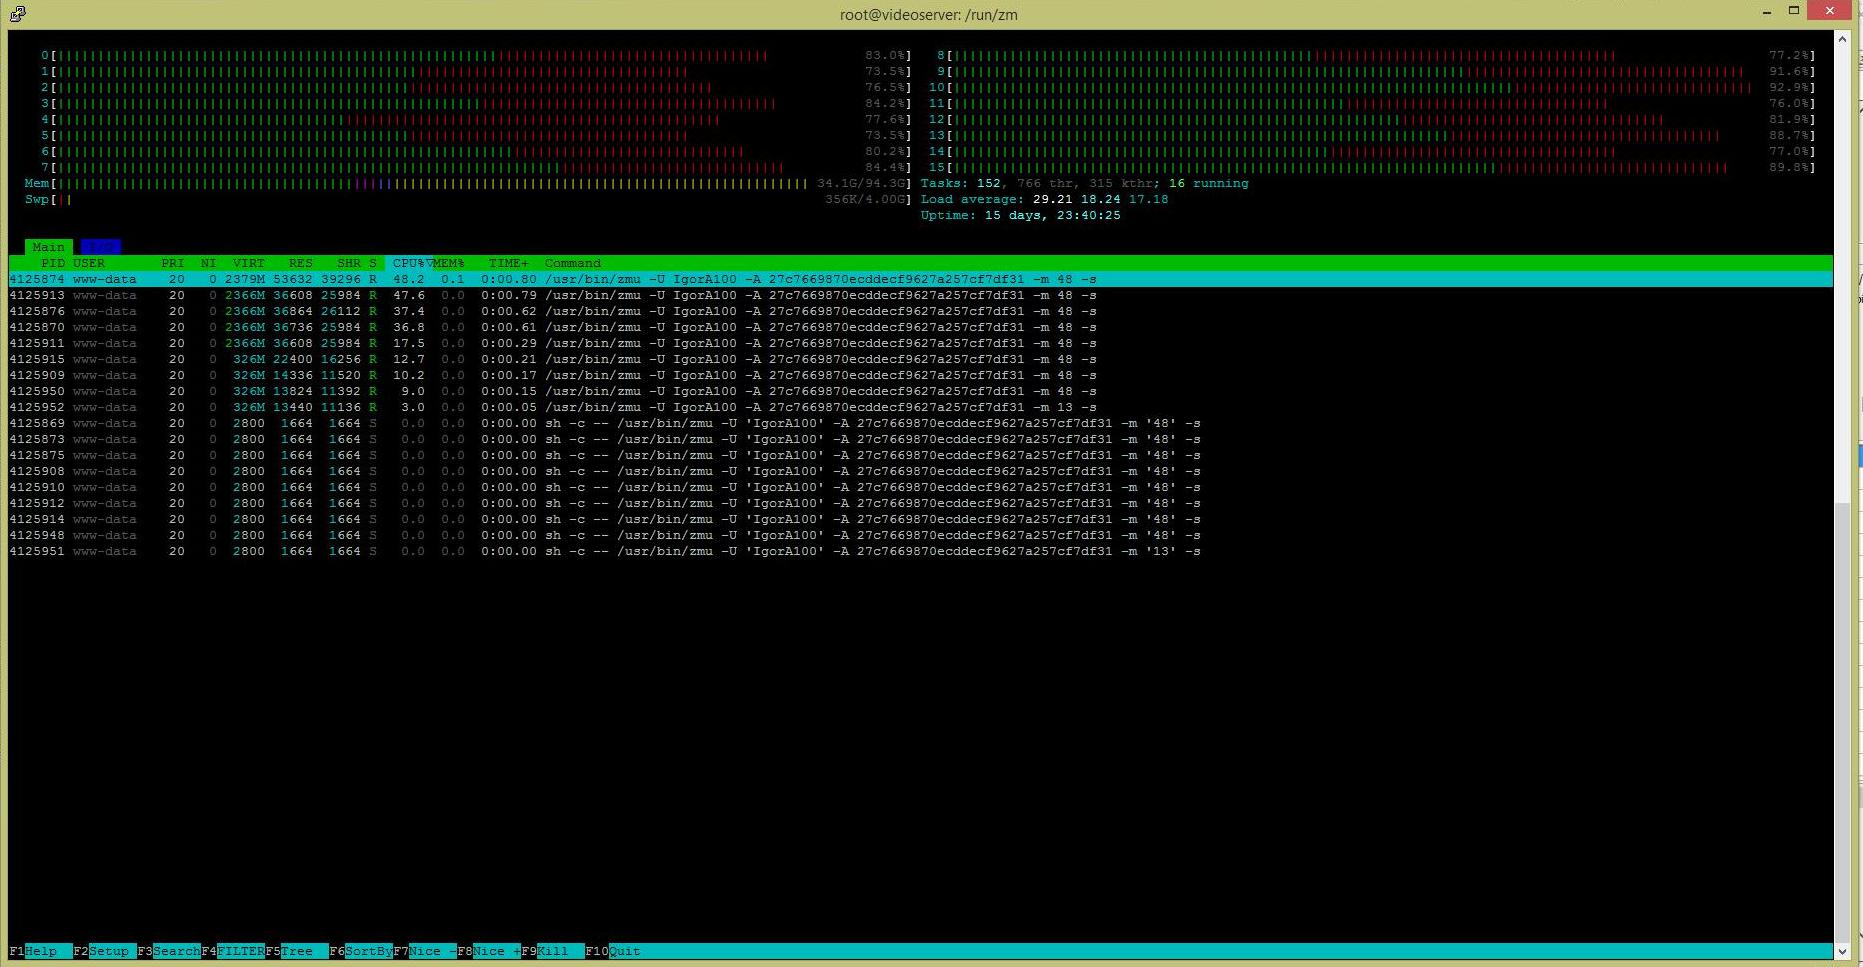The image size is (1863, 967).
Task: Sort by the PRI column header
Action: point(172,263)
